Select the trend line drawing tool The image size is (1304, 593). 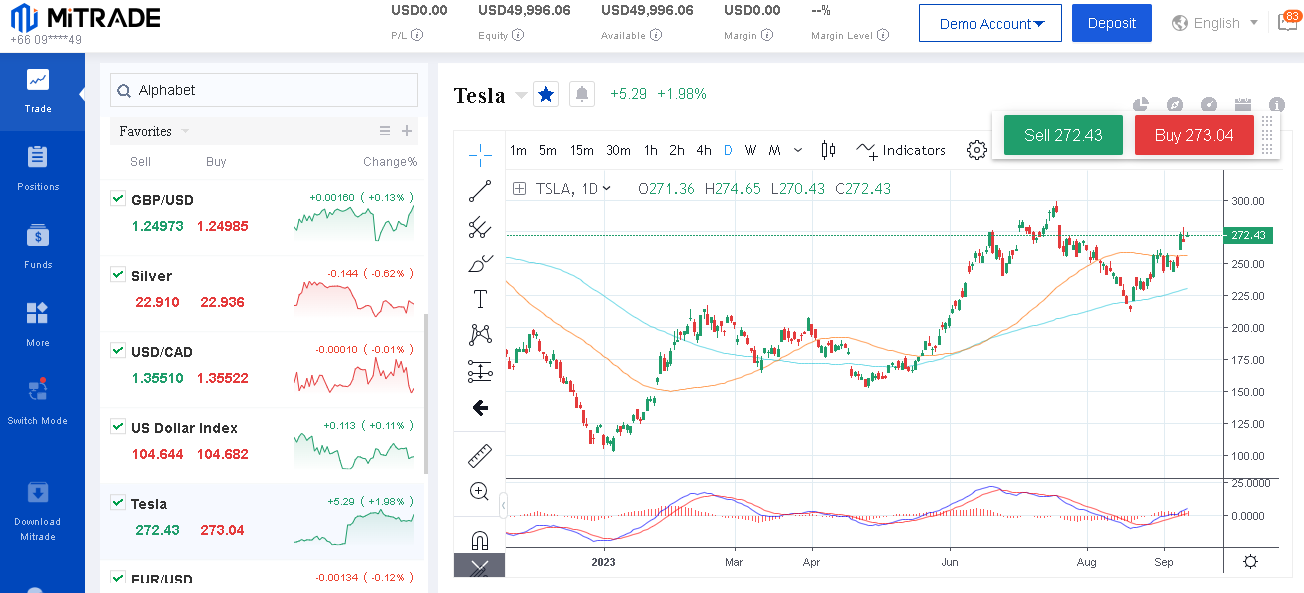(480, 191)
